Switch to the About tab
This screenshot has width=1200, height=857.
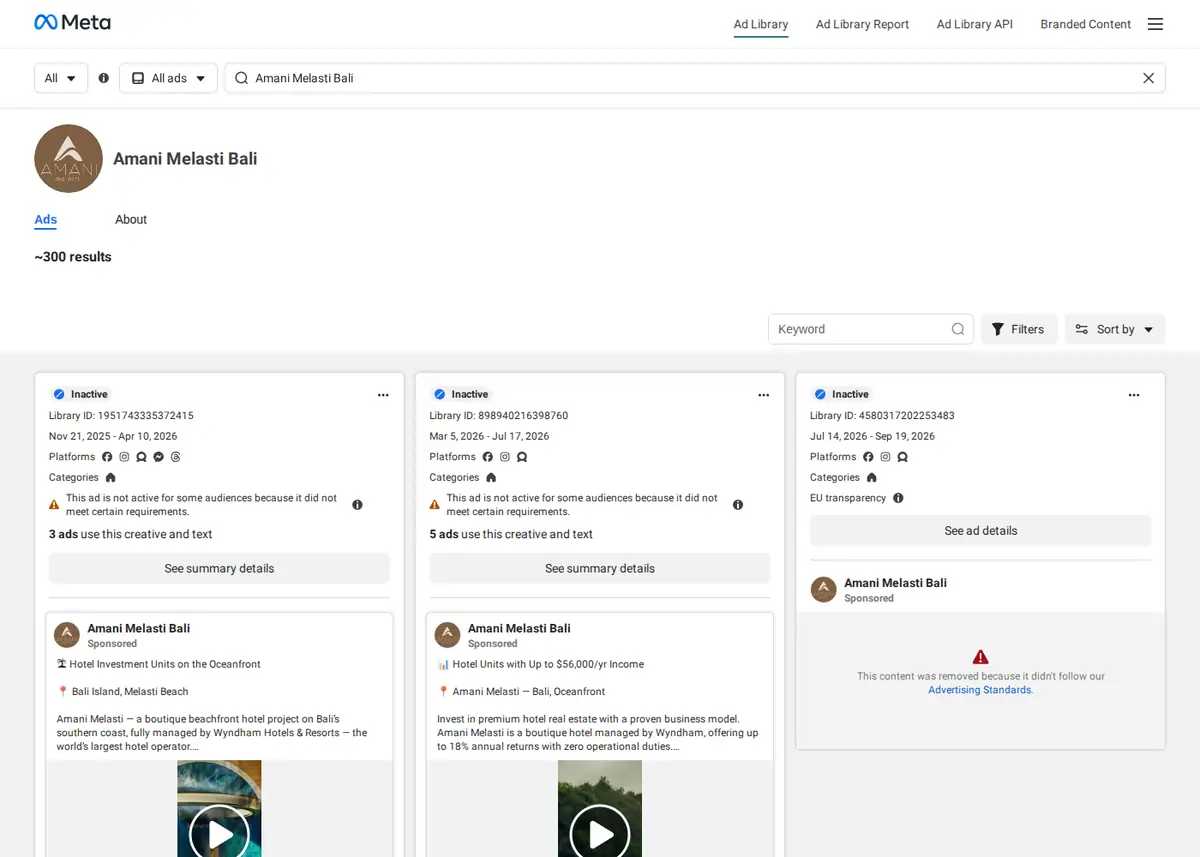131,219
